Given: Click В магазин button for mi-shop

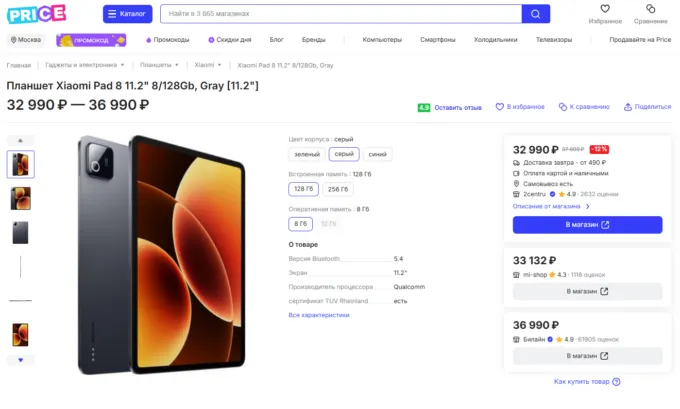Looking at the screenshot, I should click(587, 291).
